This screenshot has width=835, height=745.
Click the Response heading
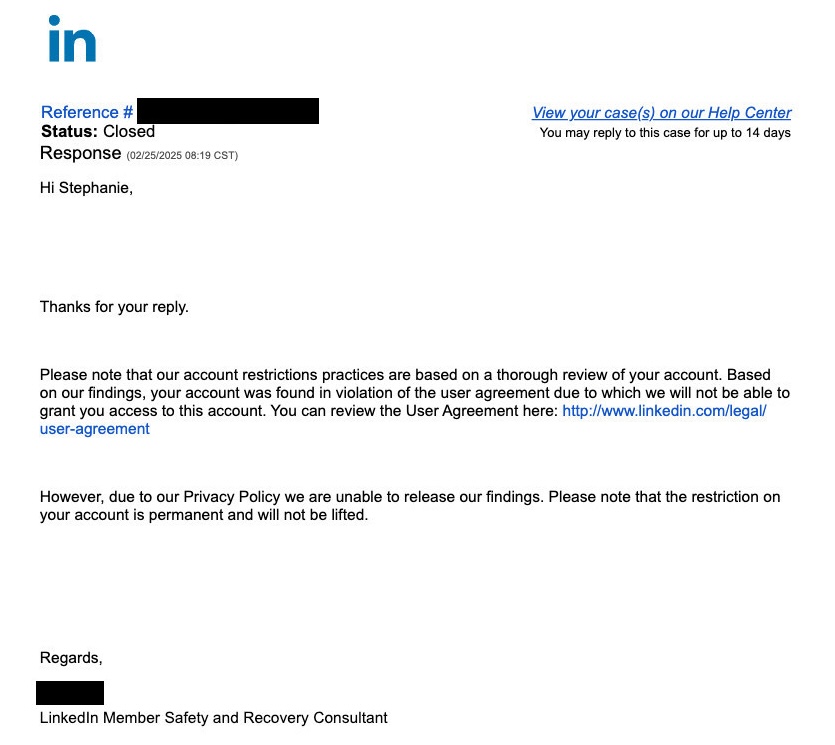[x=80, y=154]
